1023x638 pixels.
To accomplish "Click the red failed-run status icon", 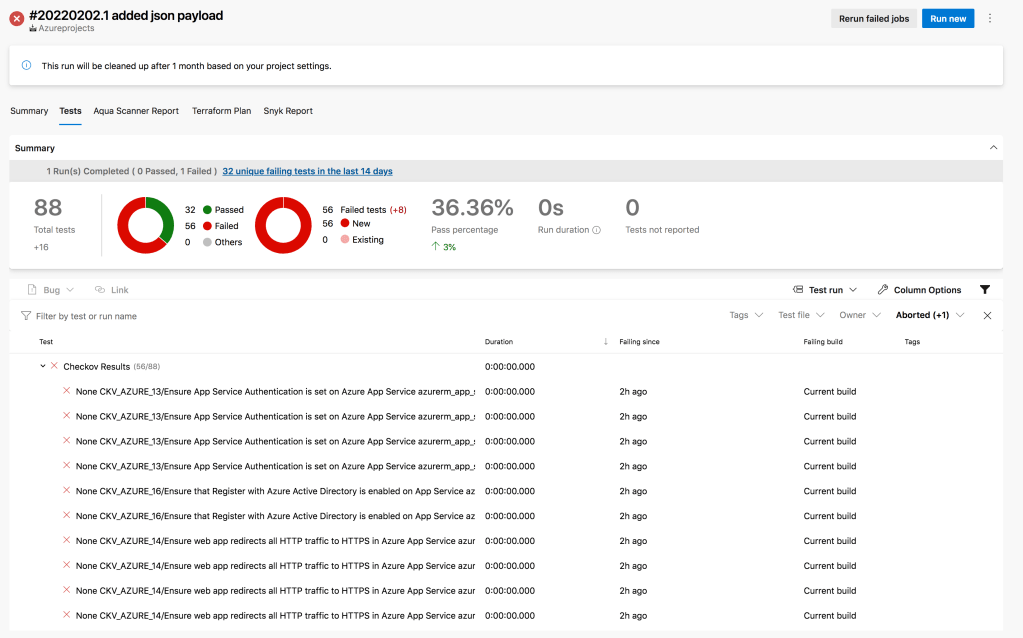I will coord(17,19).
